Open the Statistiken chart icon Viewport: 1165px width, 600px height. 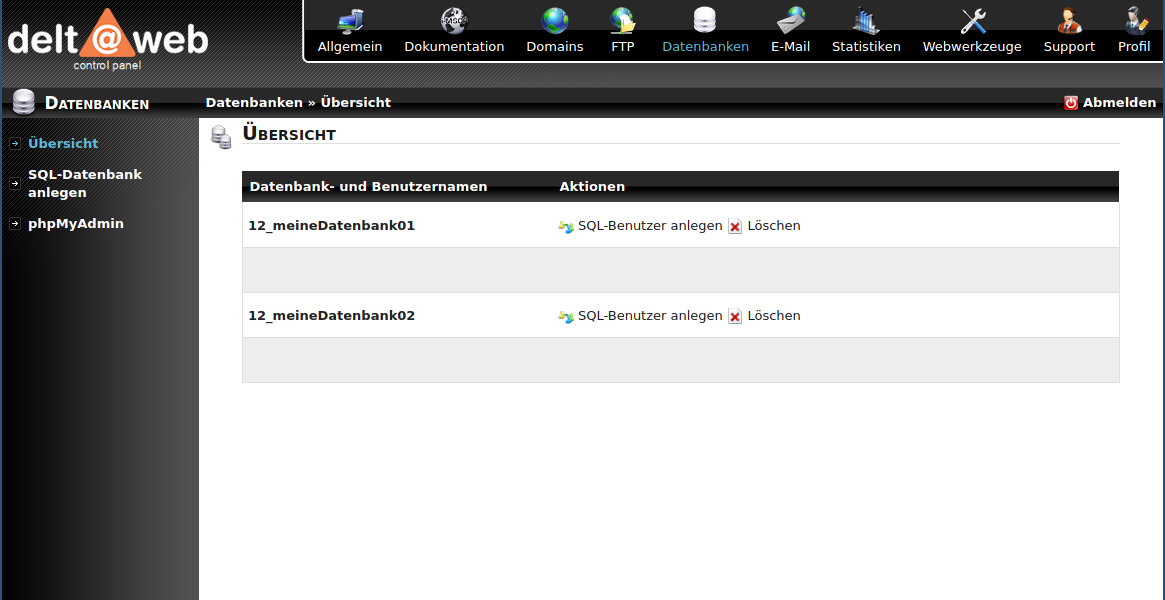click(866, 21)
